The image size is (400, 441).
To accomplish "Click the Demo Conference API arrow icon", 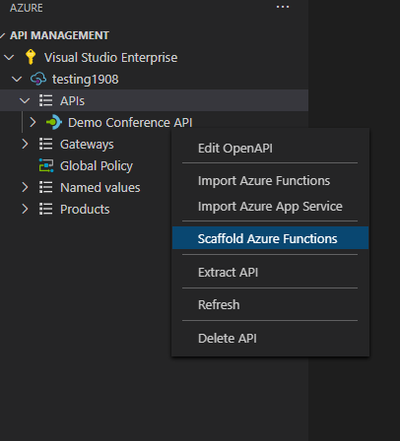I will pos(54,122).
